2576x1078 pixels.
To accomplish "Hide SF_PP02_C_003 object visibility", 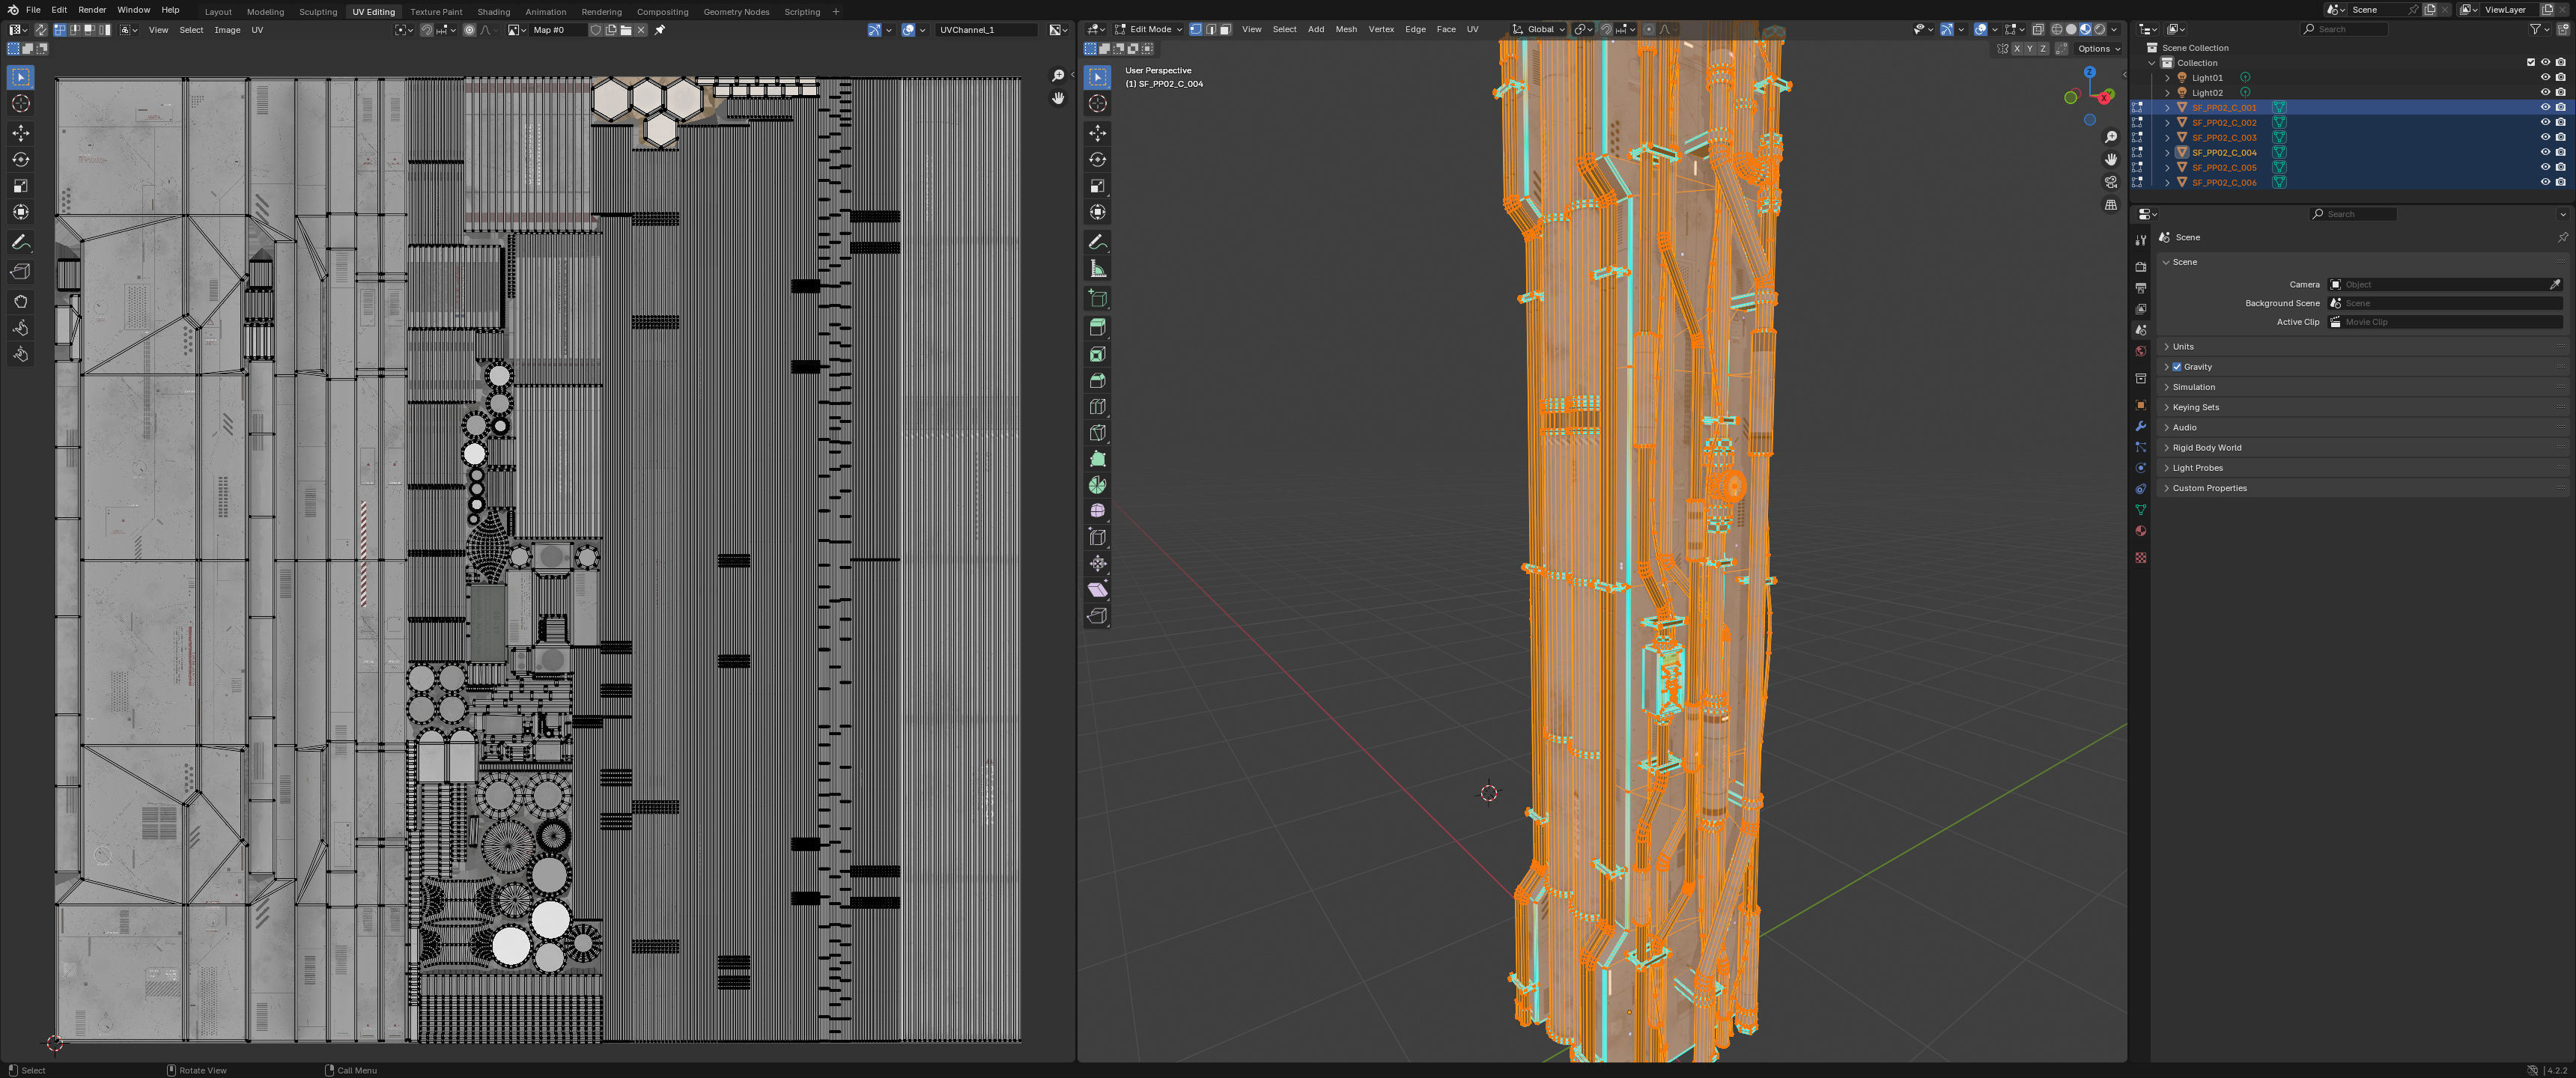I will point(2545,137).
